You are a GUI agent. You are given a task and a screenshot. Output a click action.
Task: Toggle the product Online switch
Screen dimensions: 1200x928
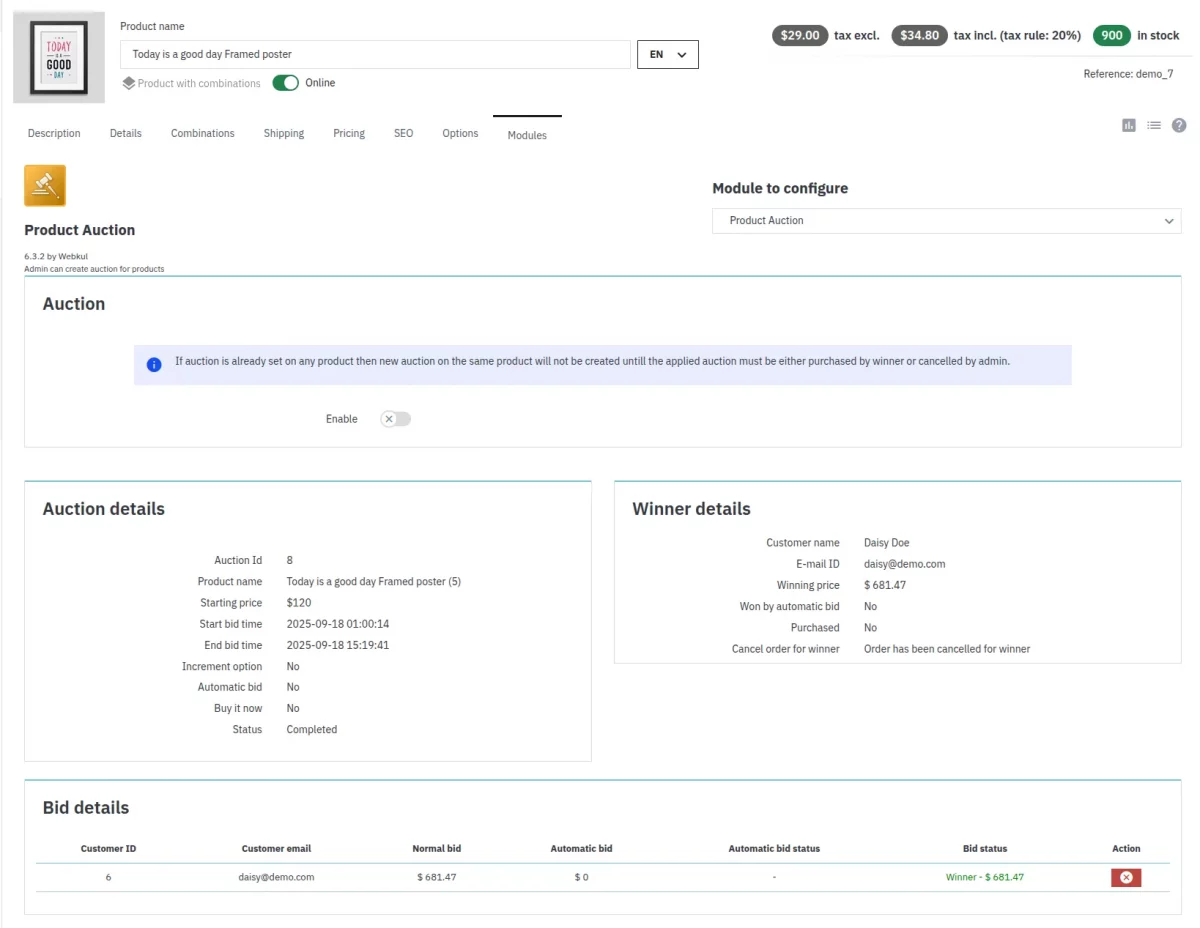tap(286, 83)
